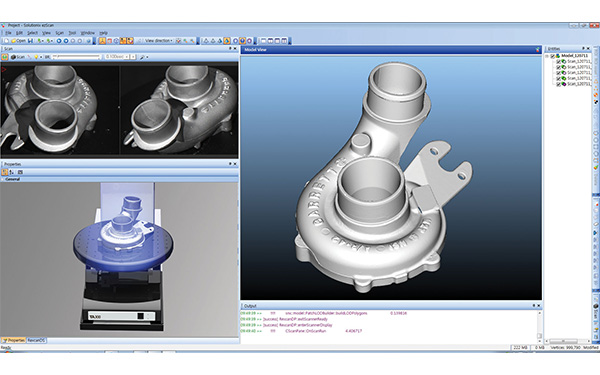Open the Tool menu
The height and width of the screenshot is (375, 600).
pos(72,33)
